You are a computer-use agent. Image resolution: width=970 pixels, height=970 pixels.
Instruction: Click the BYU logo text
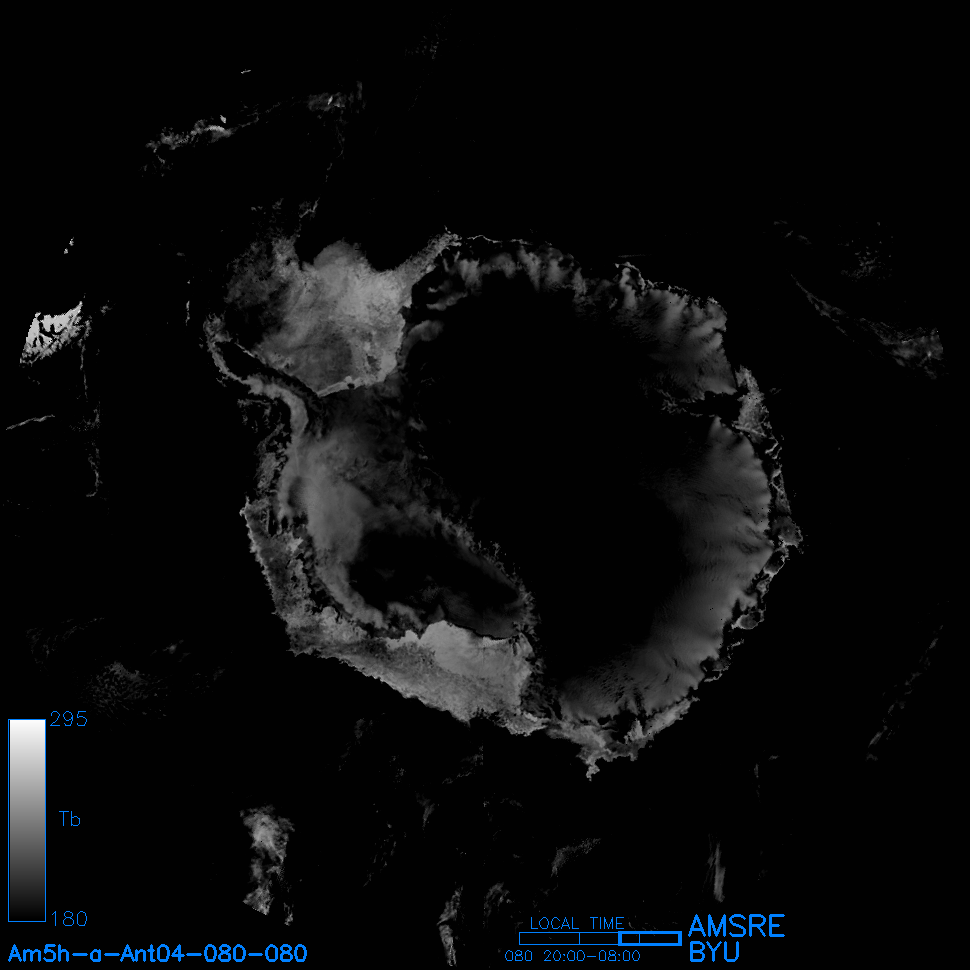click(x=714, y=953)
